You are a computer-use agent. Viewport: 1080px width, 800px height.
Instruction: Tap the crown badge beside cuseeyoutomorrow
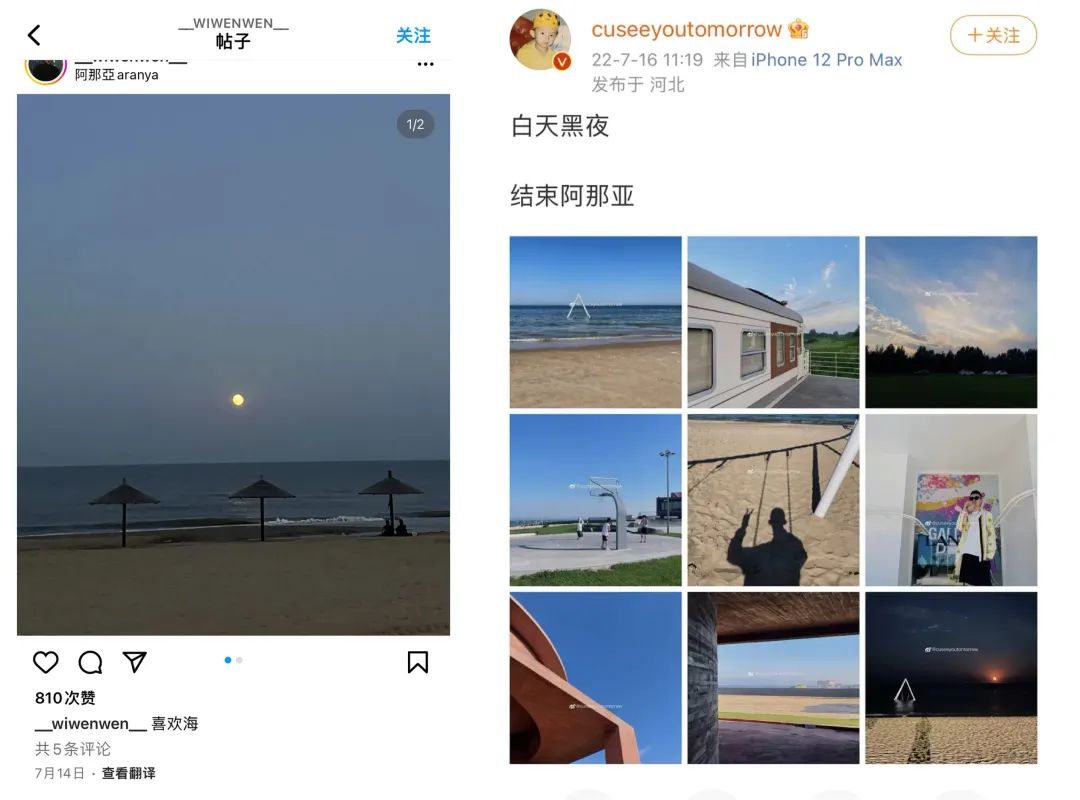click(x=798, y=30)
